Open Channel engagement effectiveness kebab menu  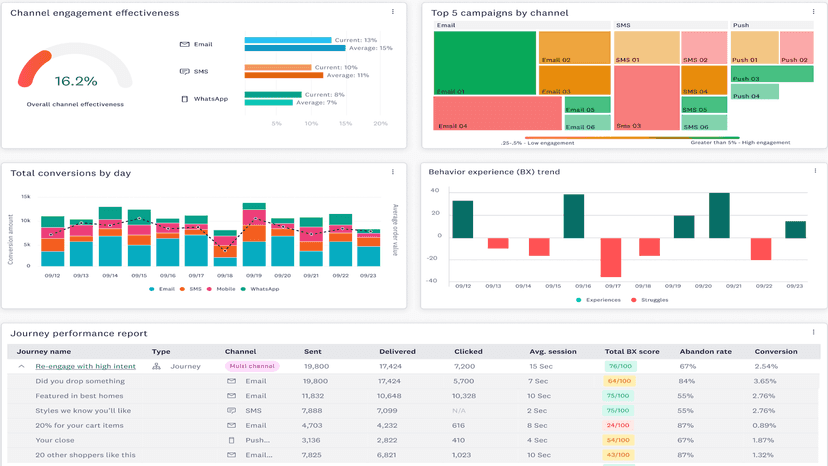pyautogui.click(x=392, y=12)
